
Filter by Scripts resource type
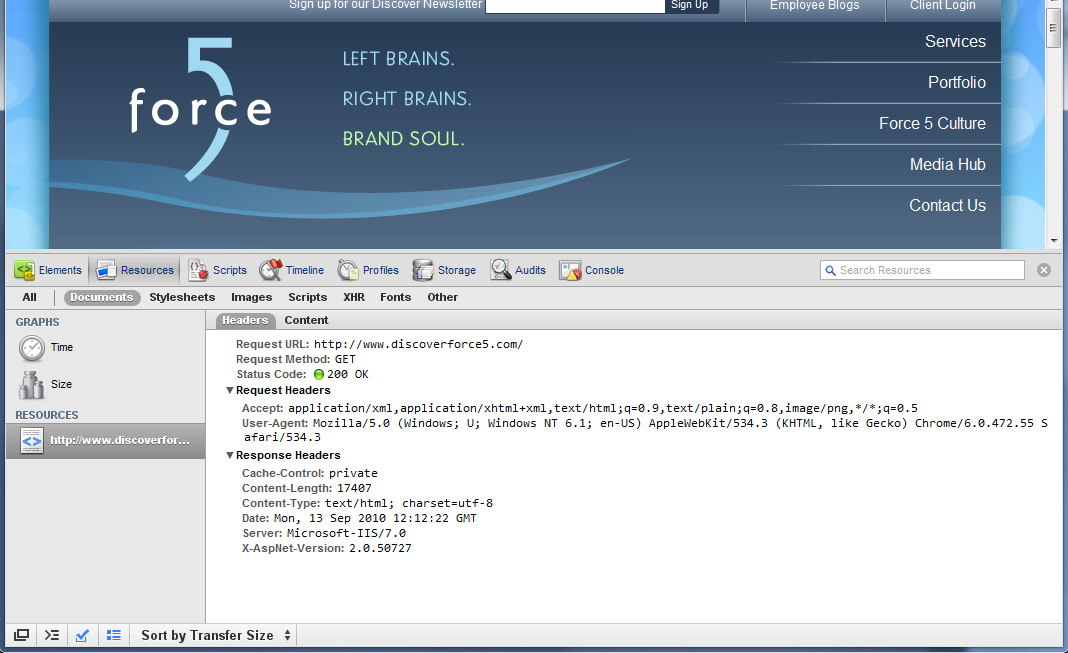(x=307, y=298)
